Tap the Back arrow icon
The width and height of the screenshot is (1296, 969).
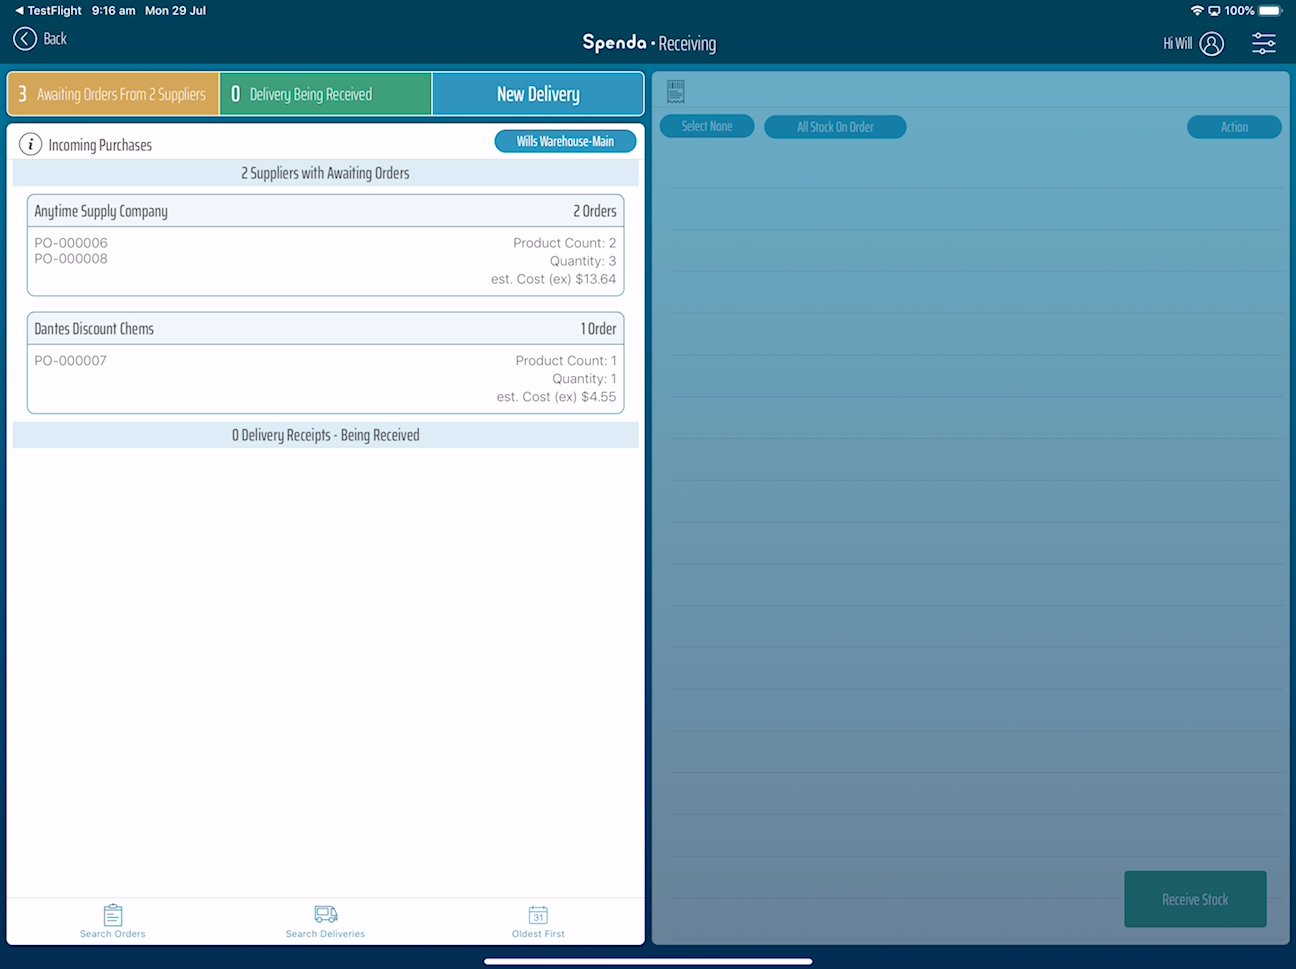25,39
